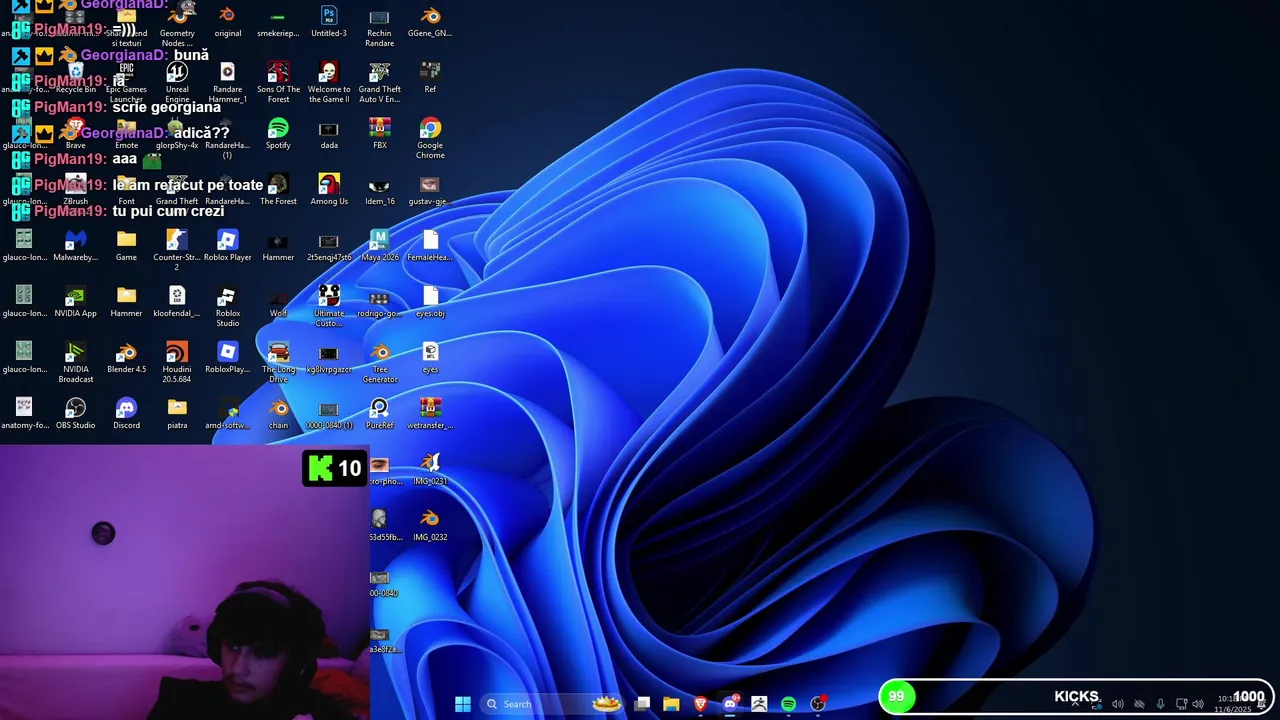Open the chain blend file
1280x720 pixels.
[278, 414]
